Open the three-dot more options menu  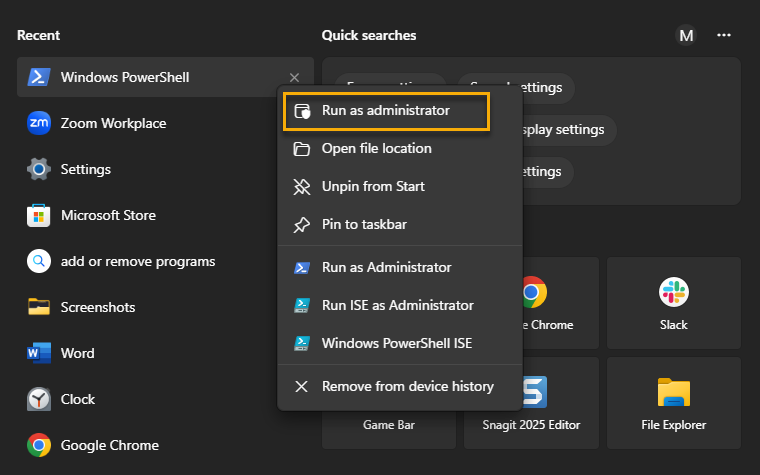(724, 35)
